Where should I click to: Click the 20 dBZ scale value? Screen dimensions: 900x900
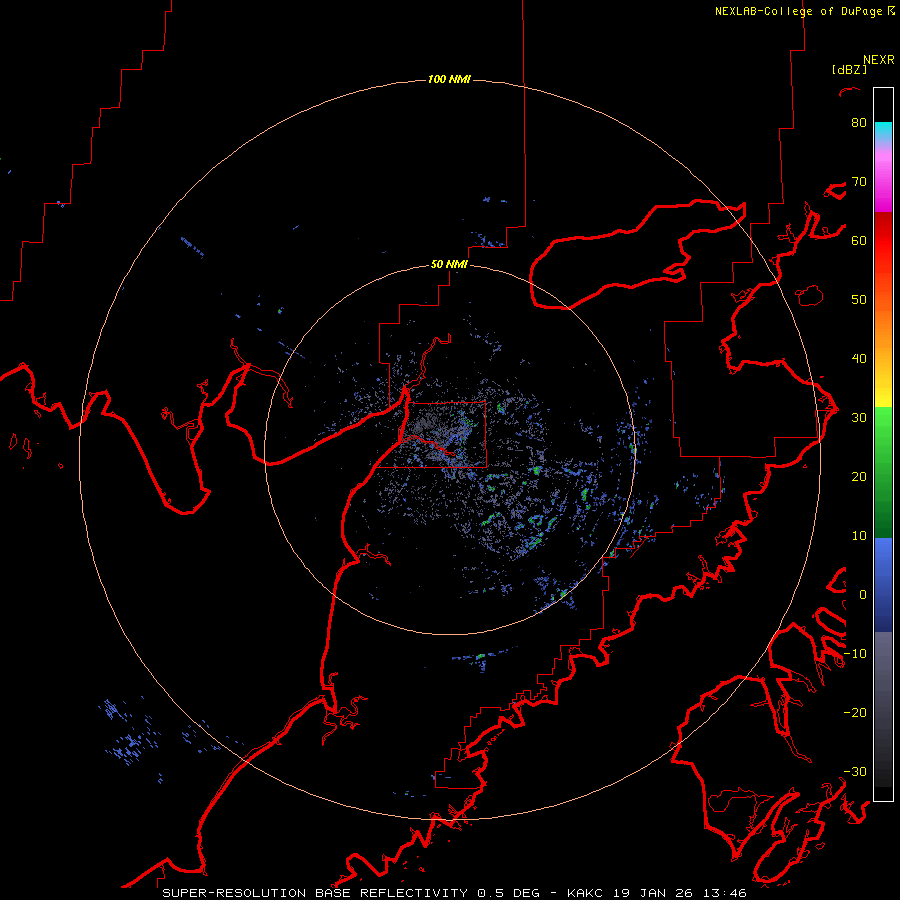pyautogui.click(x=859, y=476)
